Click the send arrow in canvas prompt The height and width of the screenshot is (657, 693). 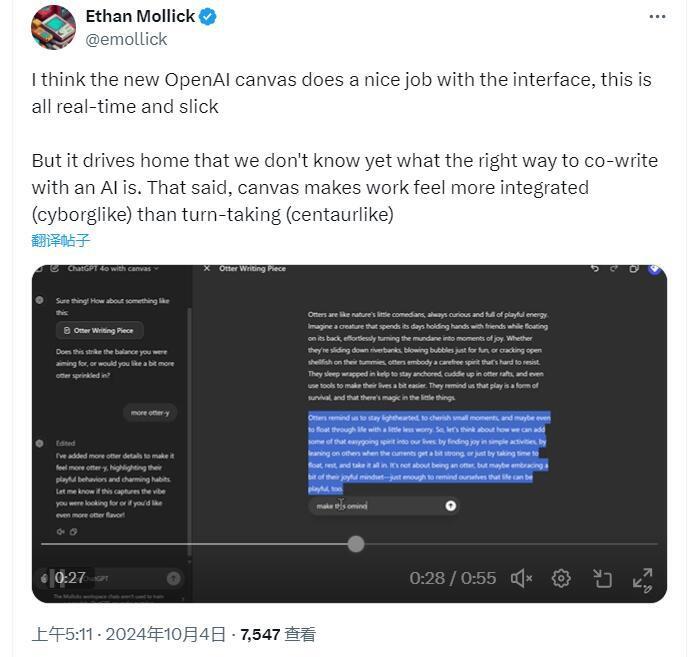click(450, 506)
